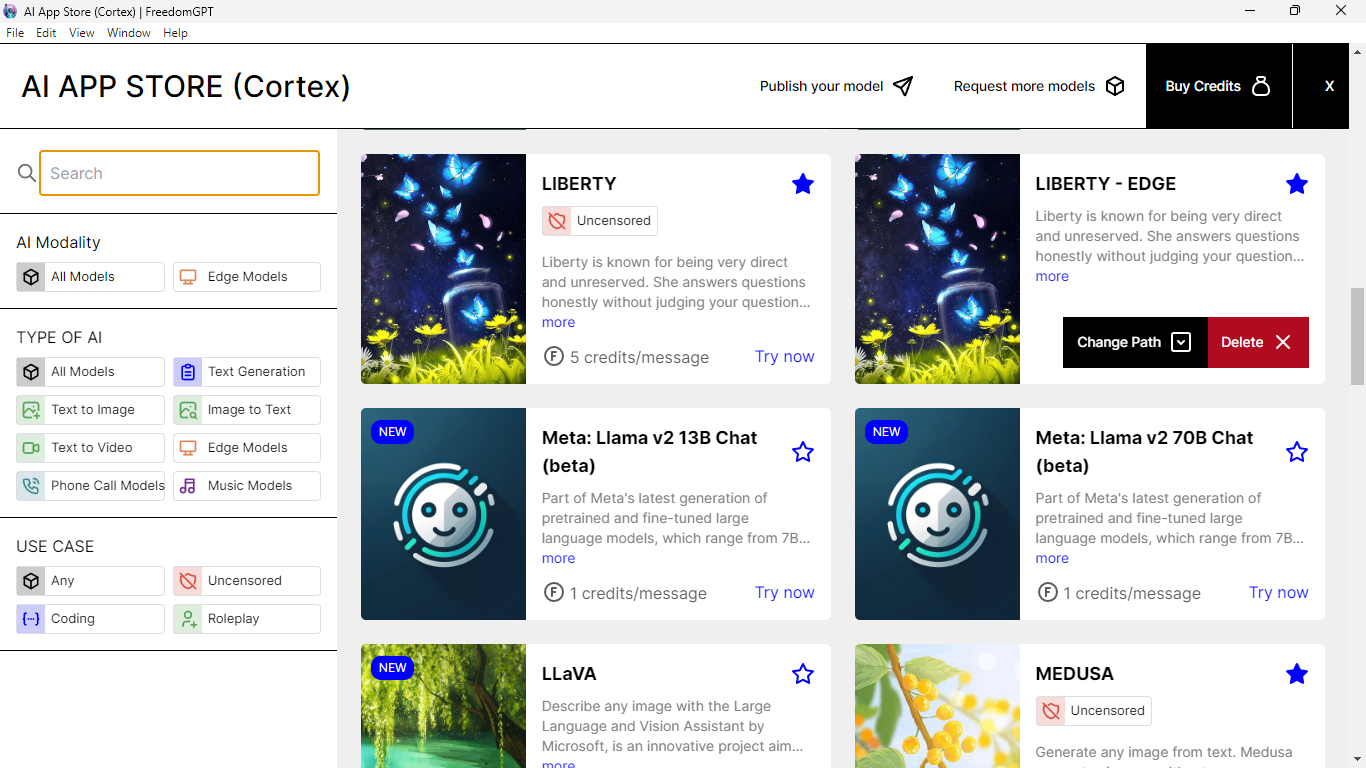Click the Buy Credits money bag icon
This screenshot has height=768, width=1366.
[1261, 86]
